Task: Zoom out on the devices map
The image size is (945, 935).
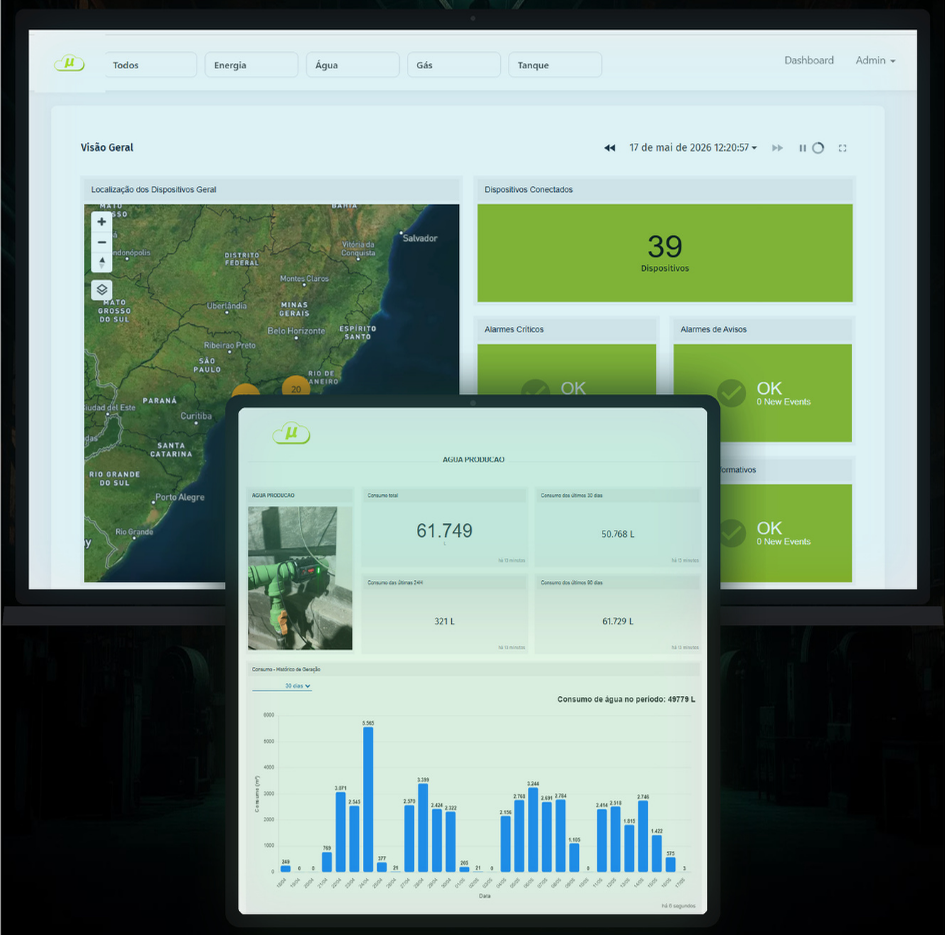Action: pyautogui.click(x=102, y=242)
